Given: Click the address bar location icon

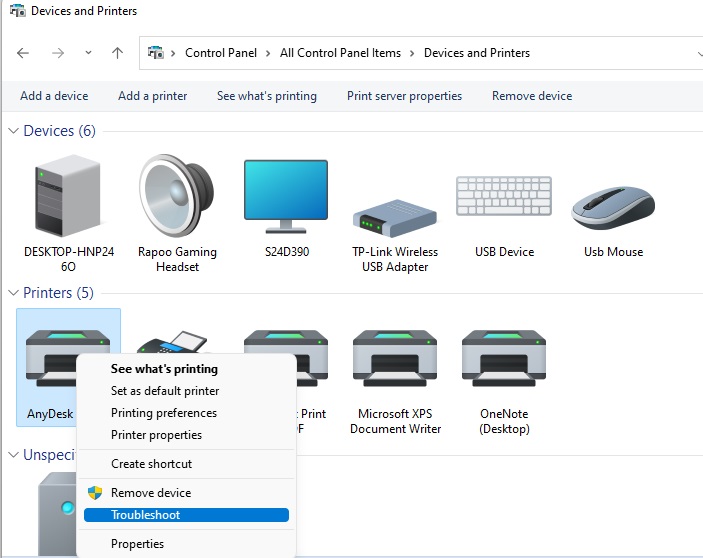Looking at the screenshot, I should [x=156, y=53].
